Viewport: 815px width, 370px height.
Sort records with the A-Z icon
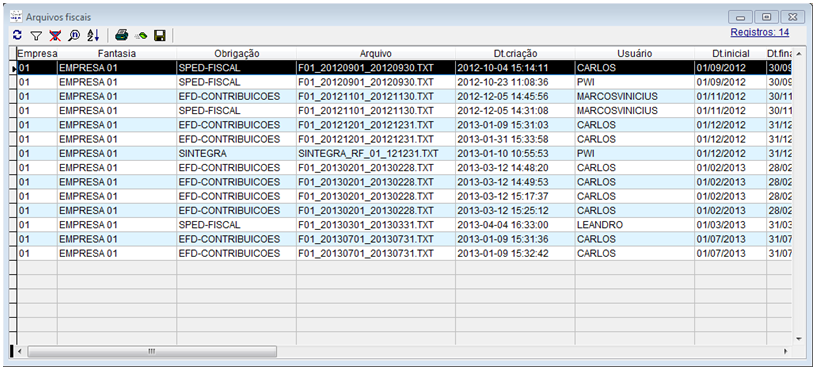(x=93, y=35)
